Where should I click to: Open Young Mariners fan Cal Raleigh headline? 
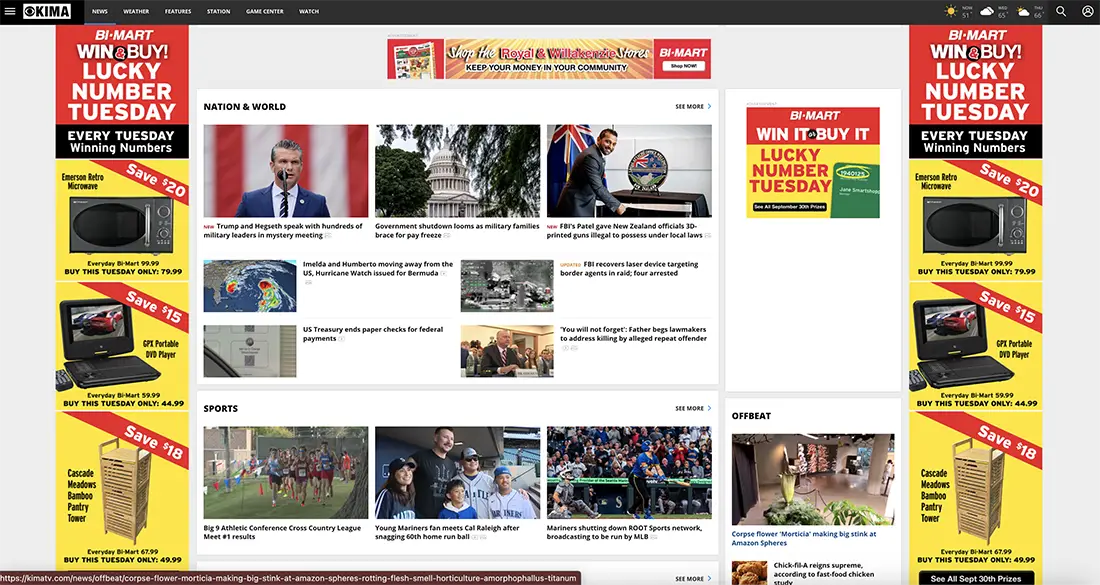448,532
